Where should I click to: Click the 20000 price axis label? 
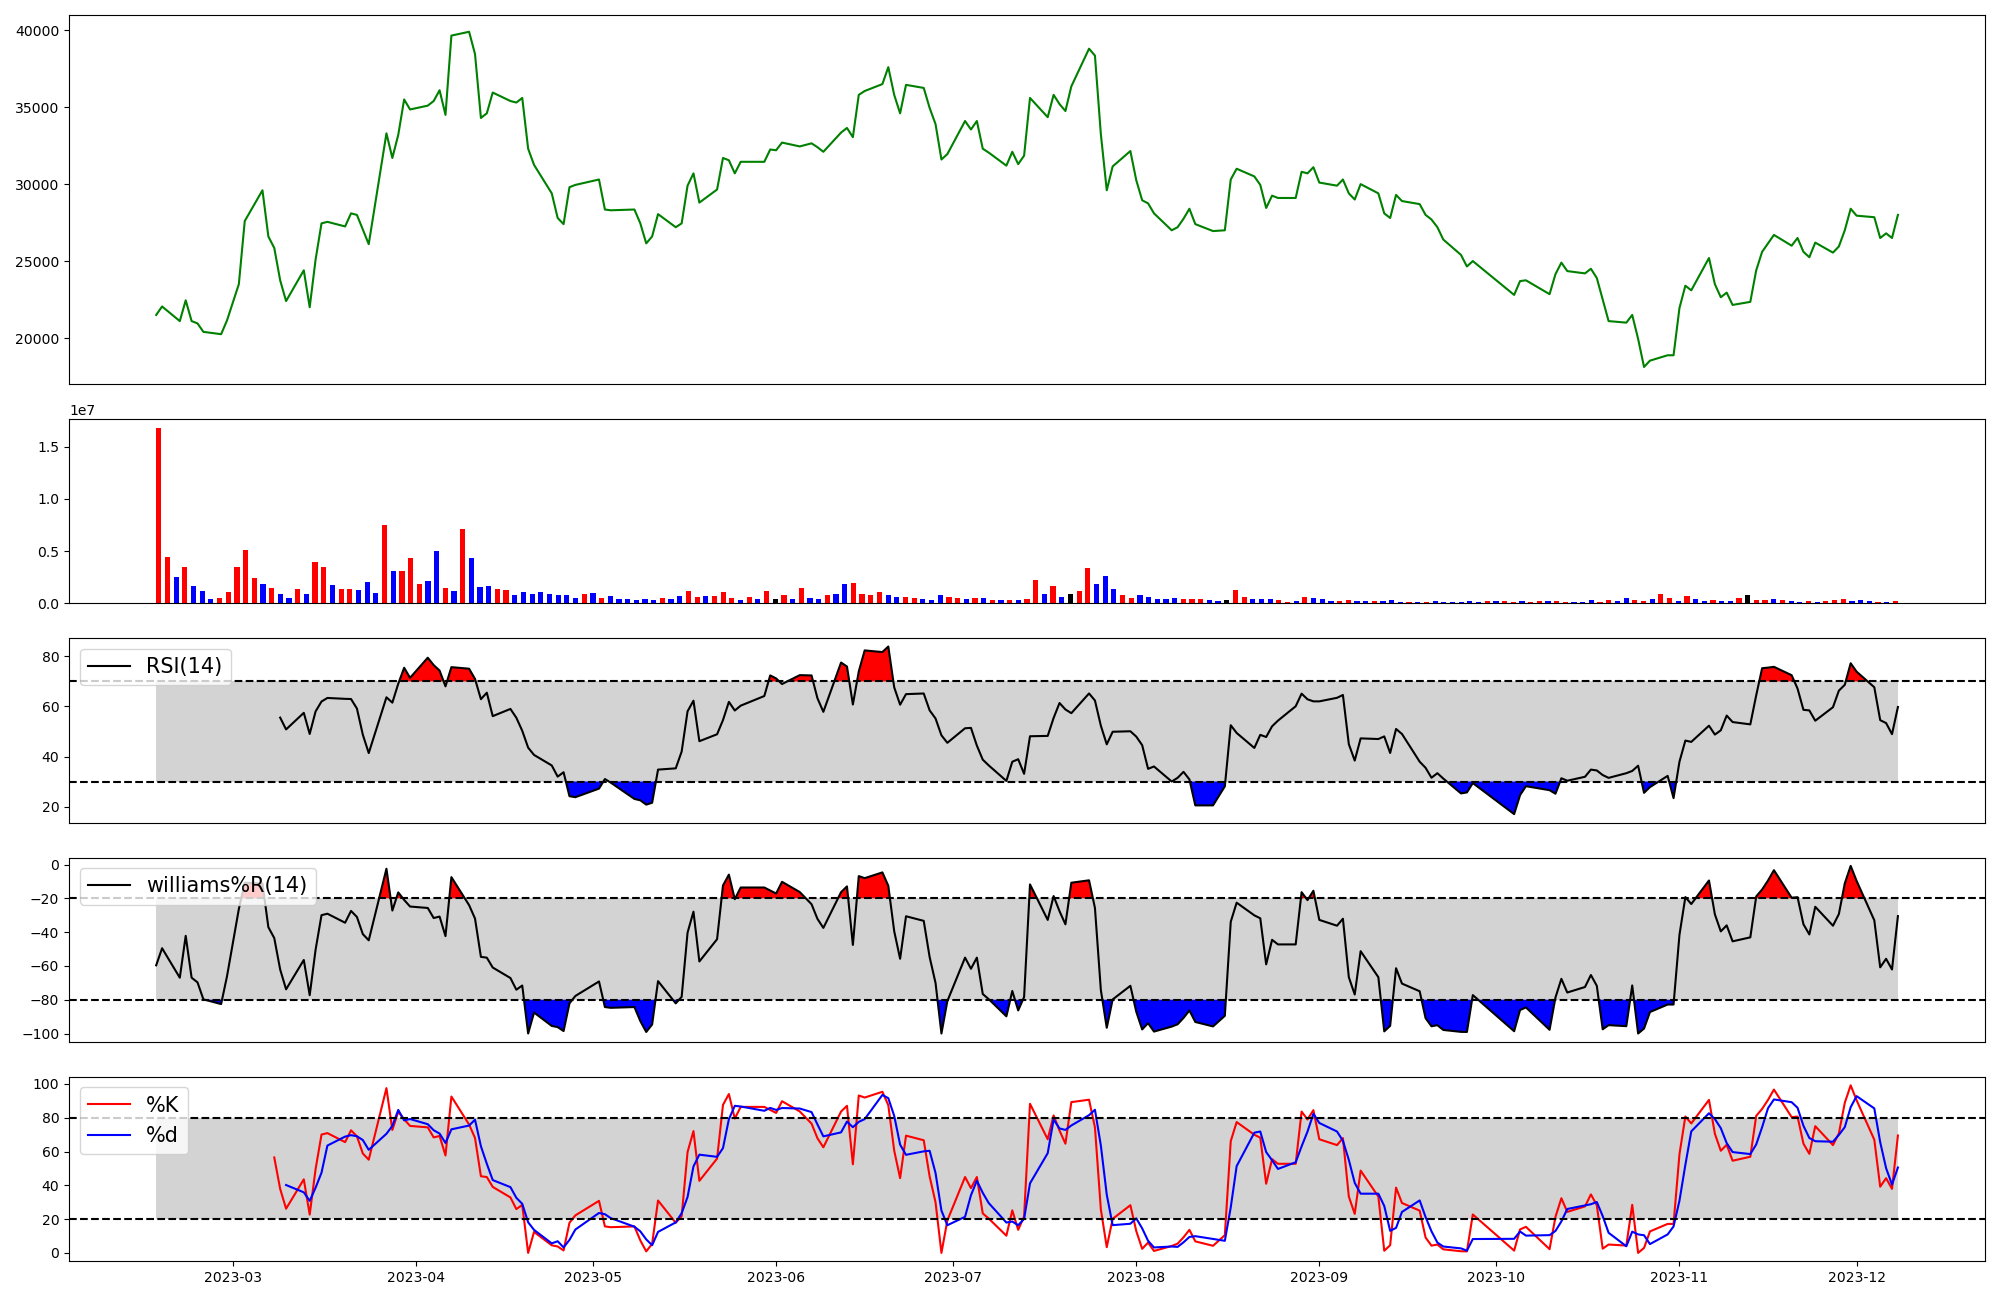pyautogui.click(x=38, y=339)
